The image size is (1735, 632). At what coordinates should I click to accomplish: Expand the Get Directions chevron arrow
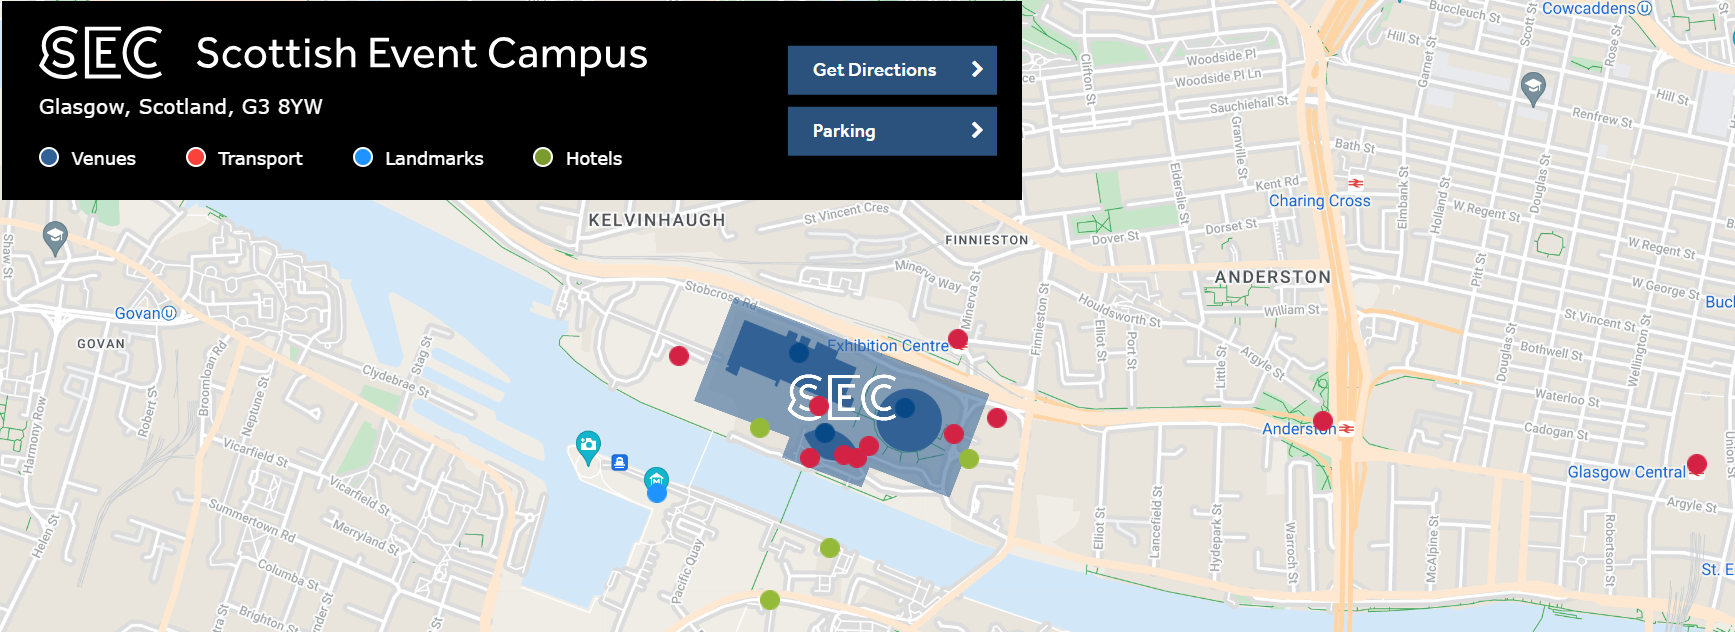[977, 70]
